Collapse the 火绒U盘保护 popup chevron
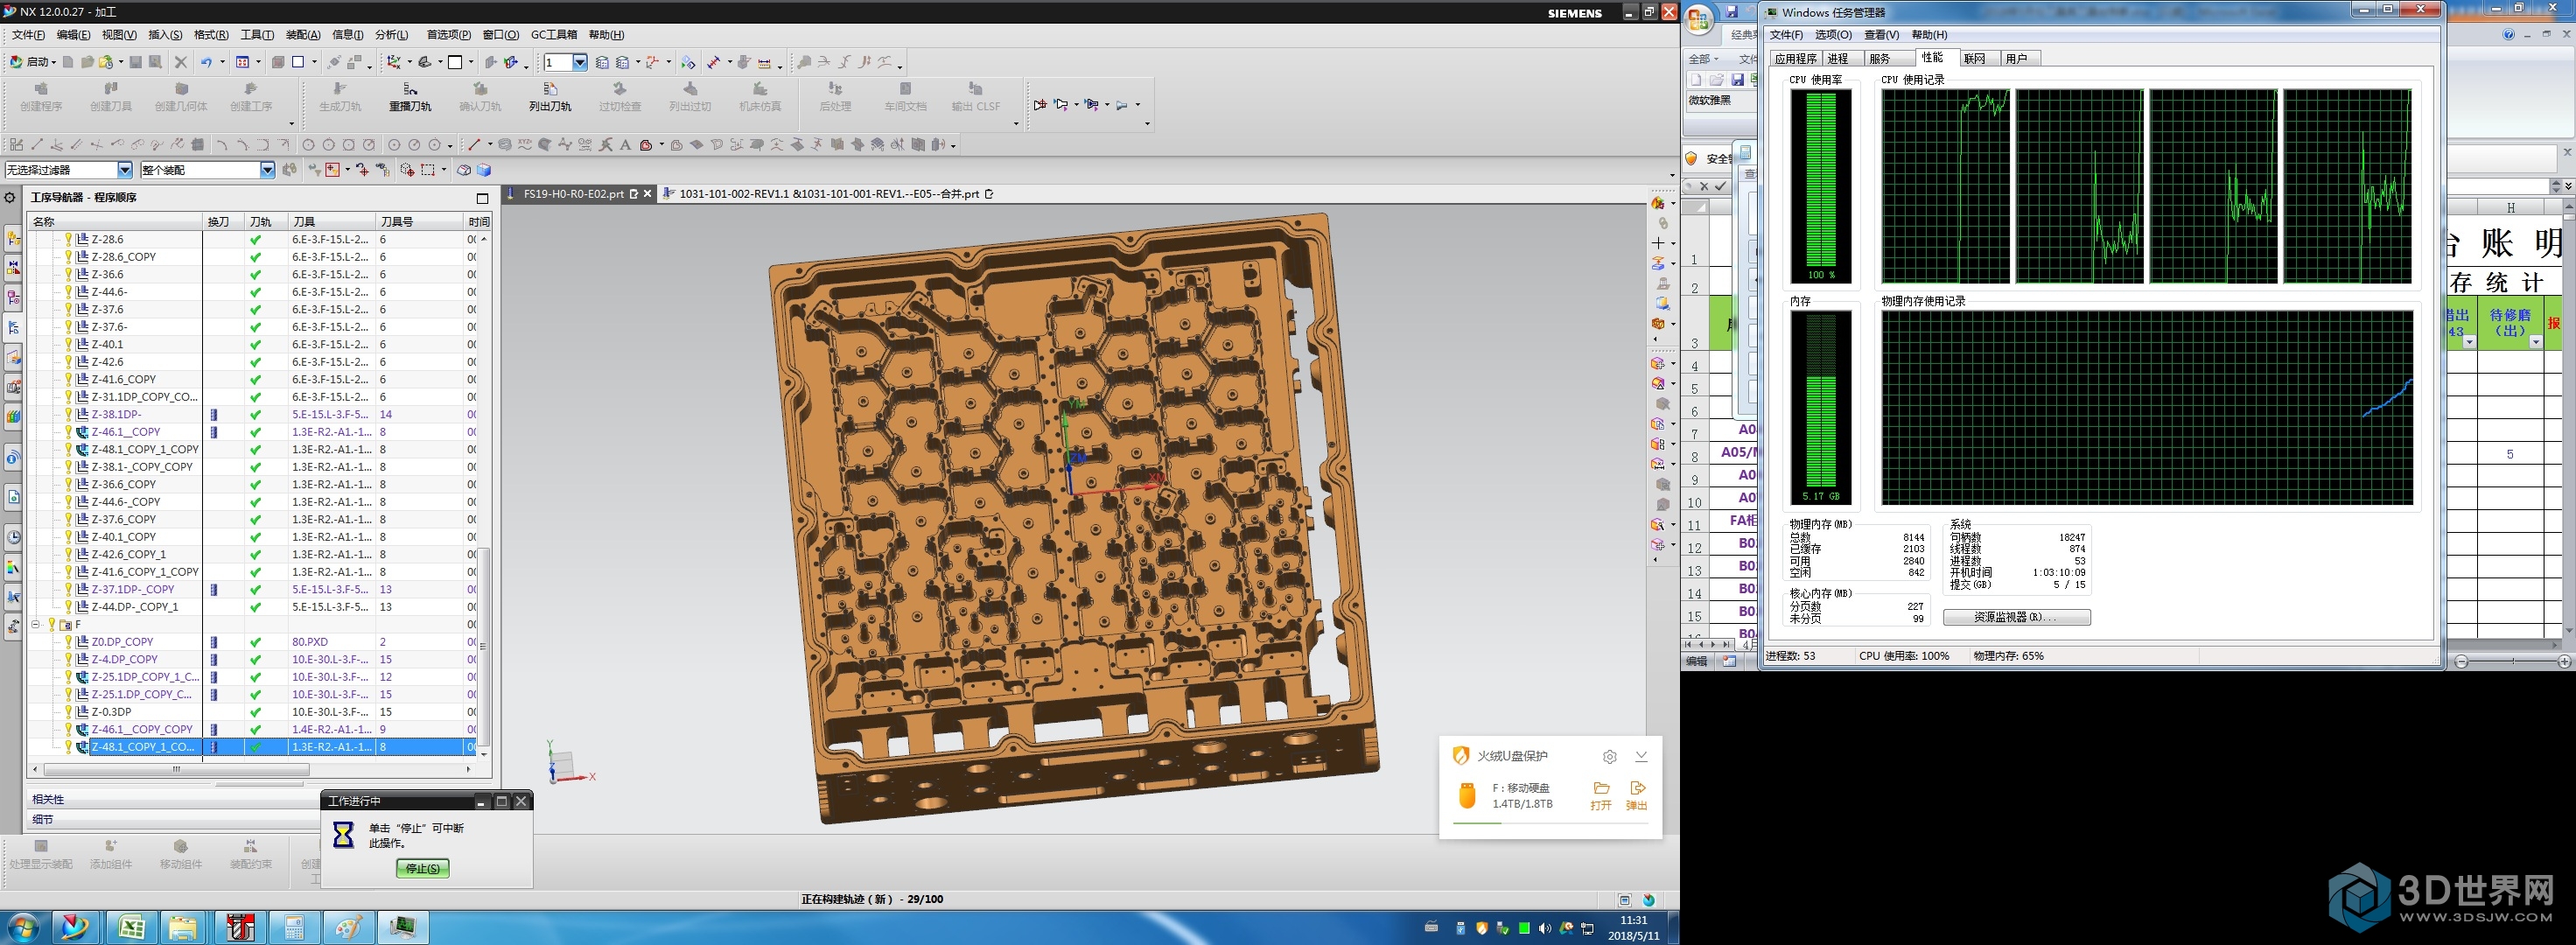The height and width of the screenshot is (945, 2576). [x=1641, y=756]
